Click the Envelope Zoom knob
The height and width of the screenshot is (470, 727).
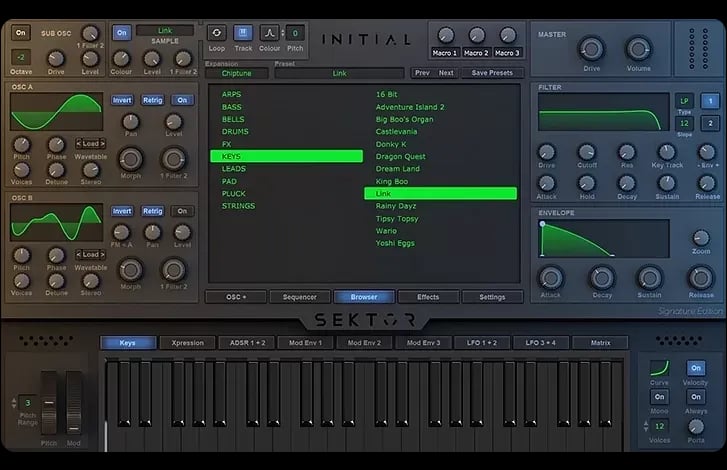[701, 238]
